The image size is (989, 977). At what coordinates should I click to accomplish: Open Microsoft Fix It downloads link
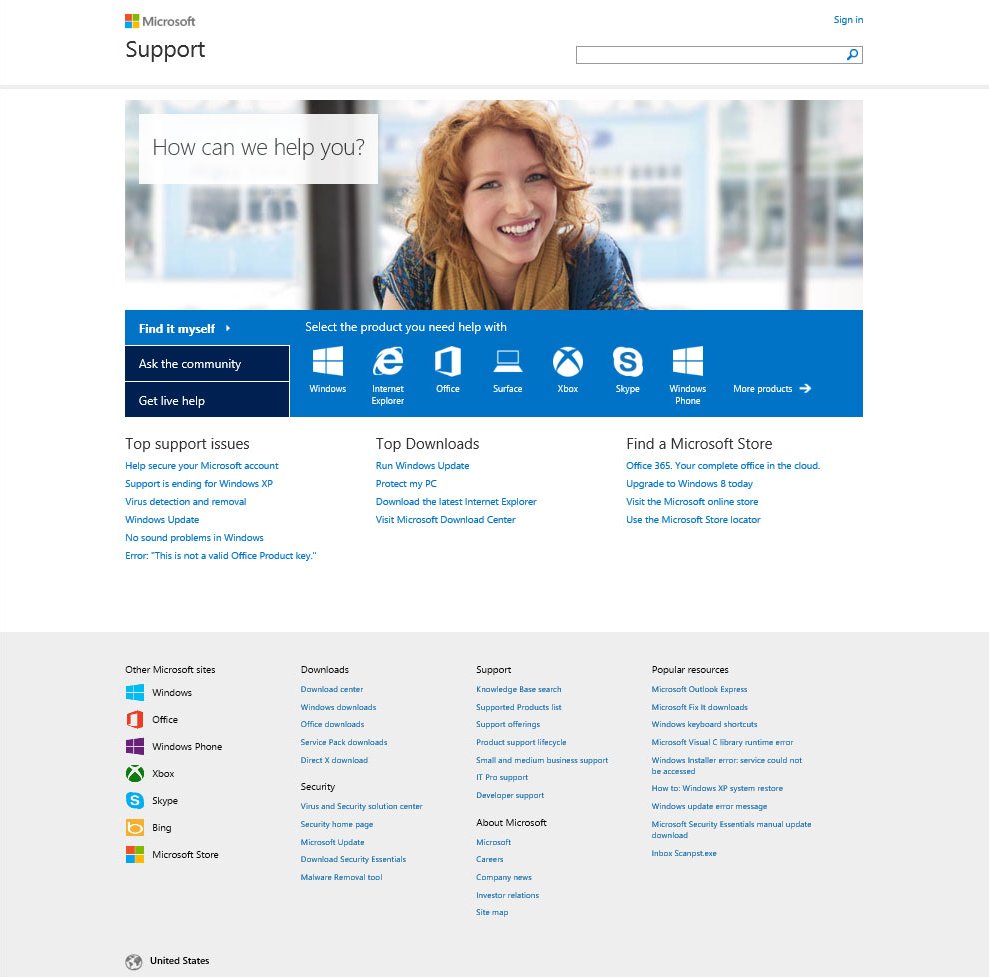tap(699, 707)
